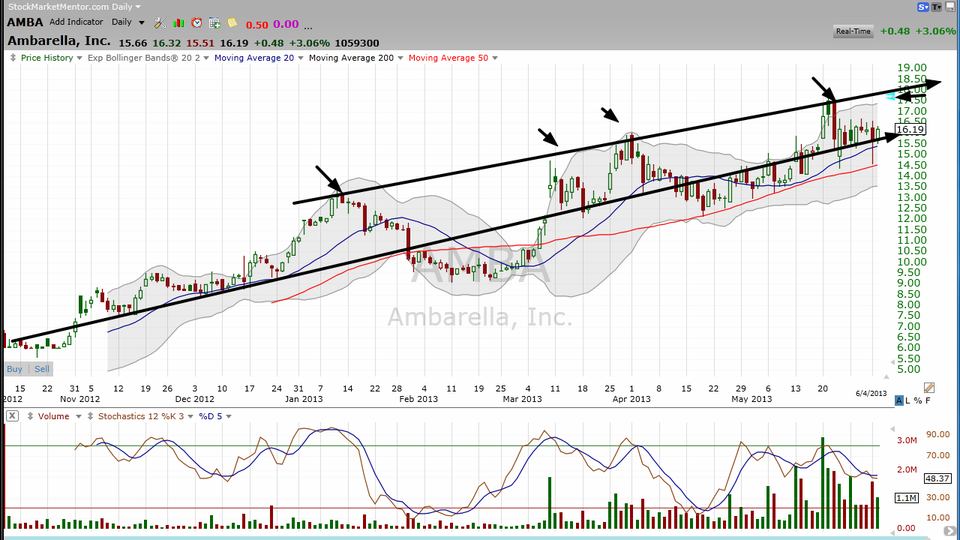Click the 15.51 low price value
Image resolution: width=960 pixels, height=540 pixels.
tap(200, 43)
